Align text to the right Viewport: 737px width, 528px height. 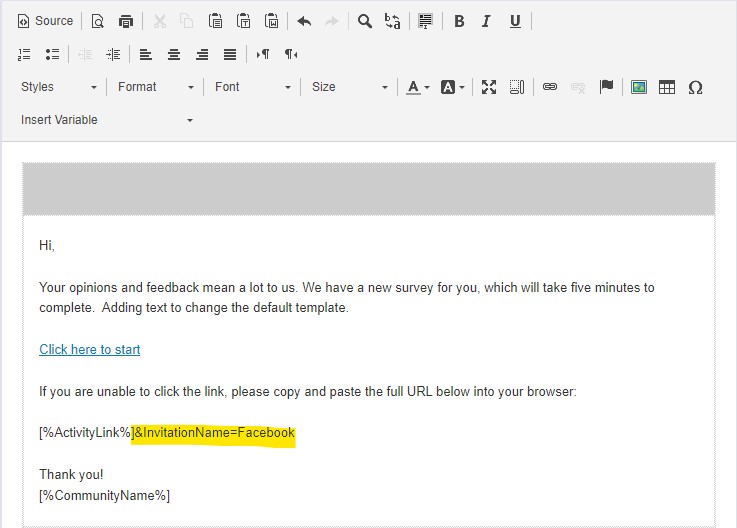[x=202, y=55]
